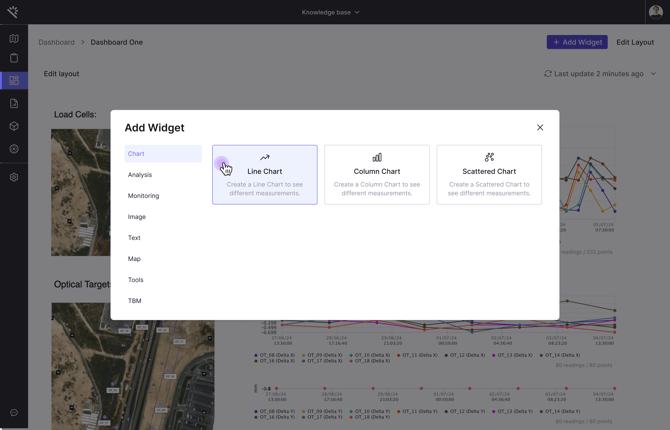The height and width of the screenshot is (430, 670).
Task: Select the Text category
Action: point(163,238)
